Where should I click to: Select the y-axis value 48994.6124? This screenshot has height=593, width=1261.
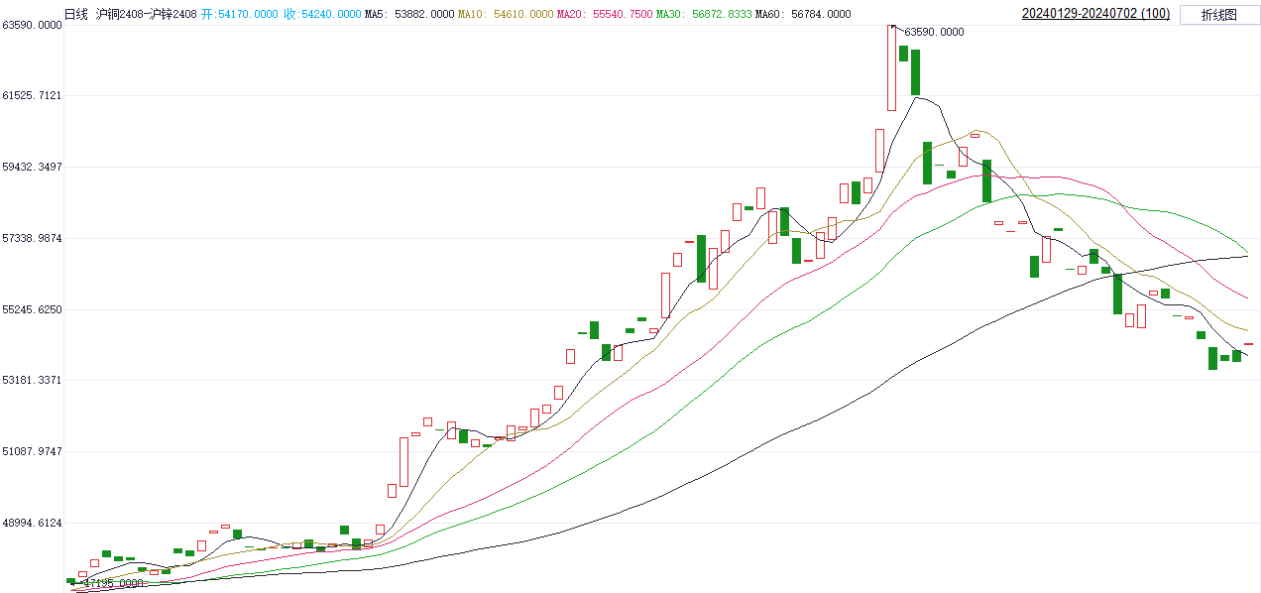coord(33,523)
